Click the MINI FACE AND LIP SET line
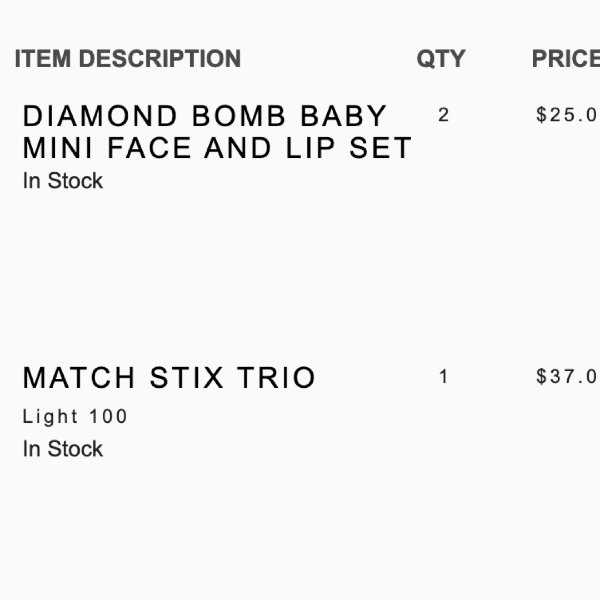600x600 pixels. coord(217,148)
